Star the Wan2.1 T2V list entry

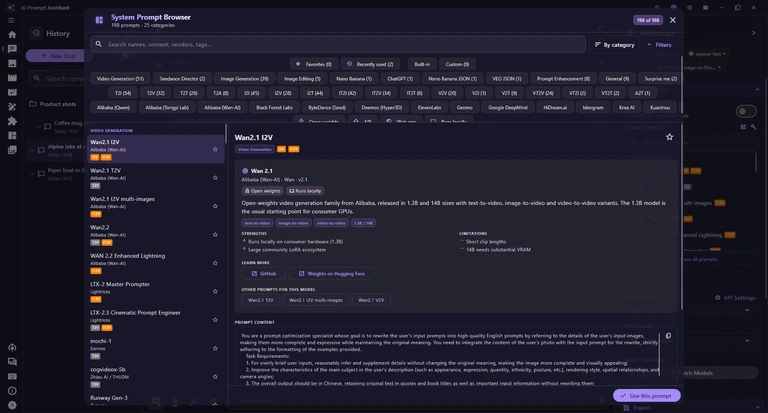[215, 178]
